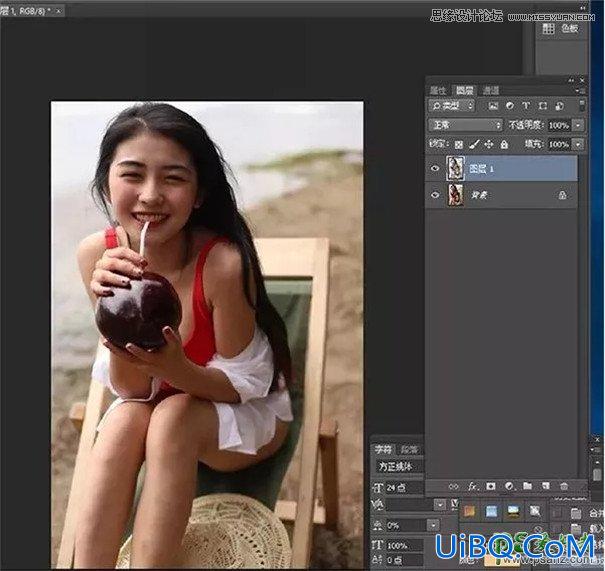
Task: Toggle lock all padlock icon
Action: point(504,145)
